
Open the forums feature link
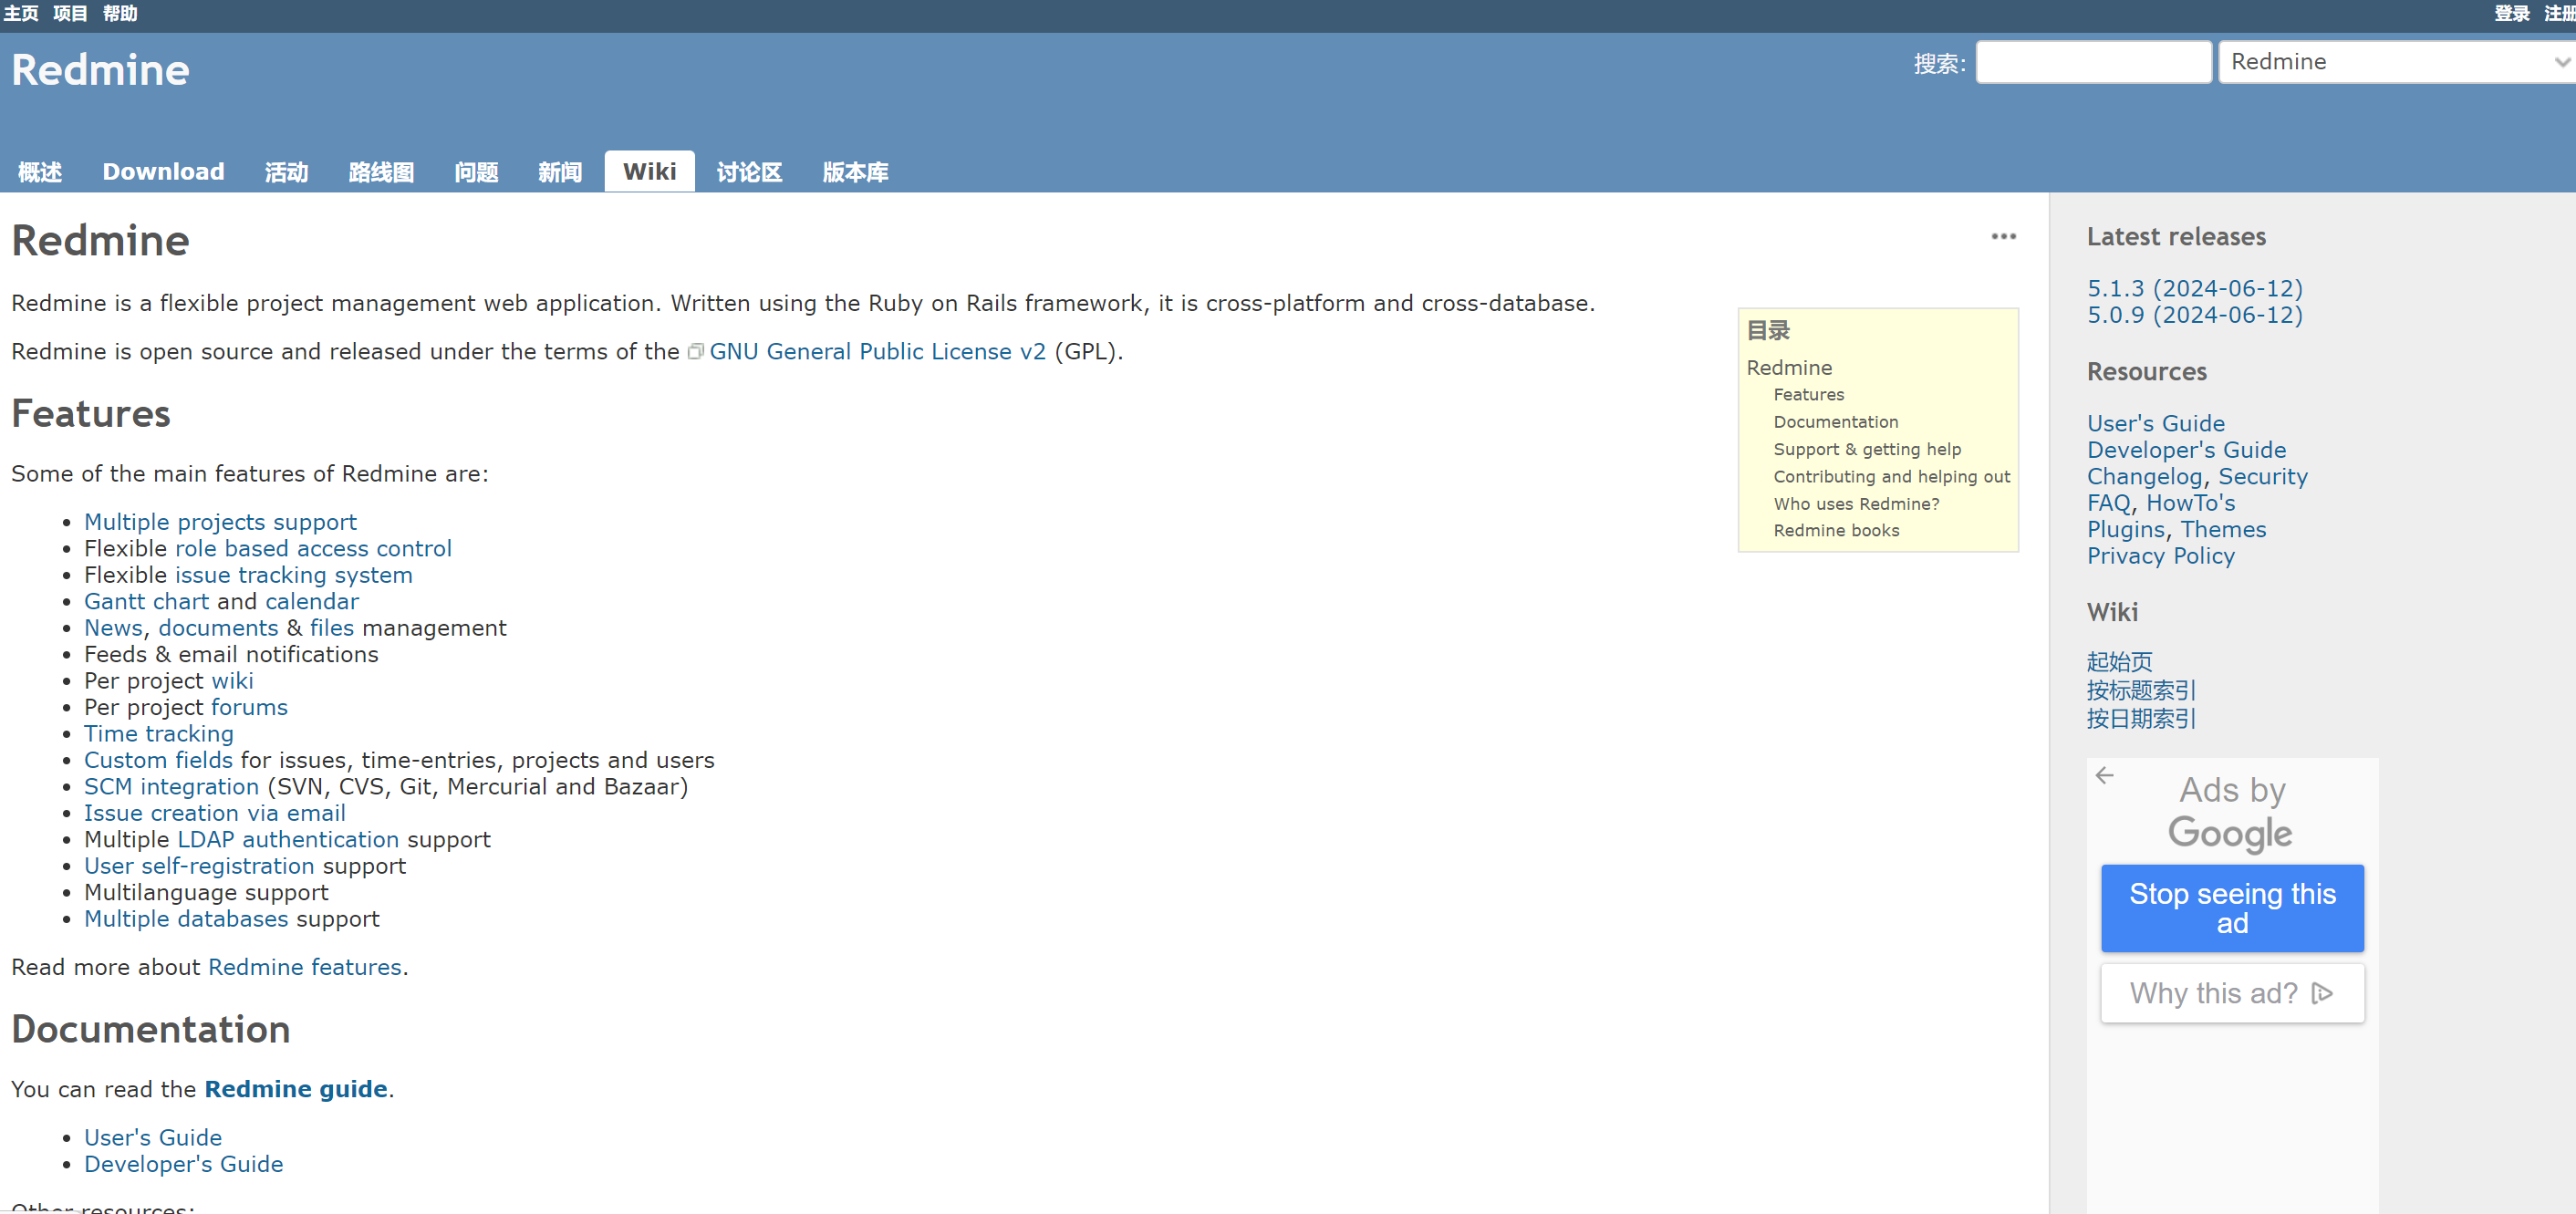click(249, 707)
